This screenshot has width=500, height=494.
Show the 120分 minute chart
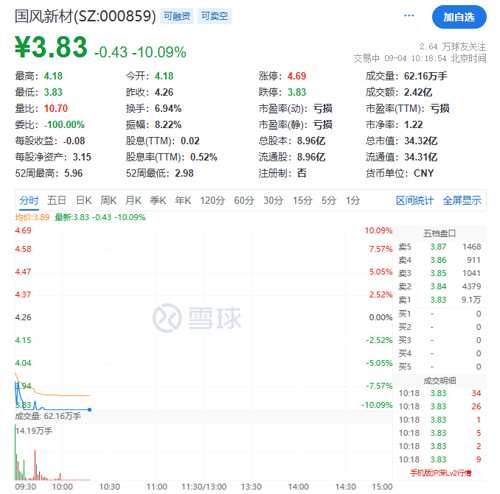click(212, 200)
